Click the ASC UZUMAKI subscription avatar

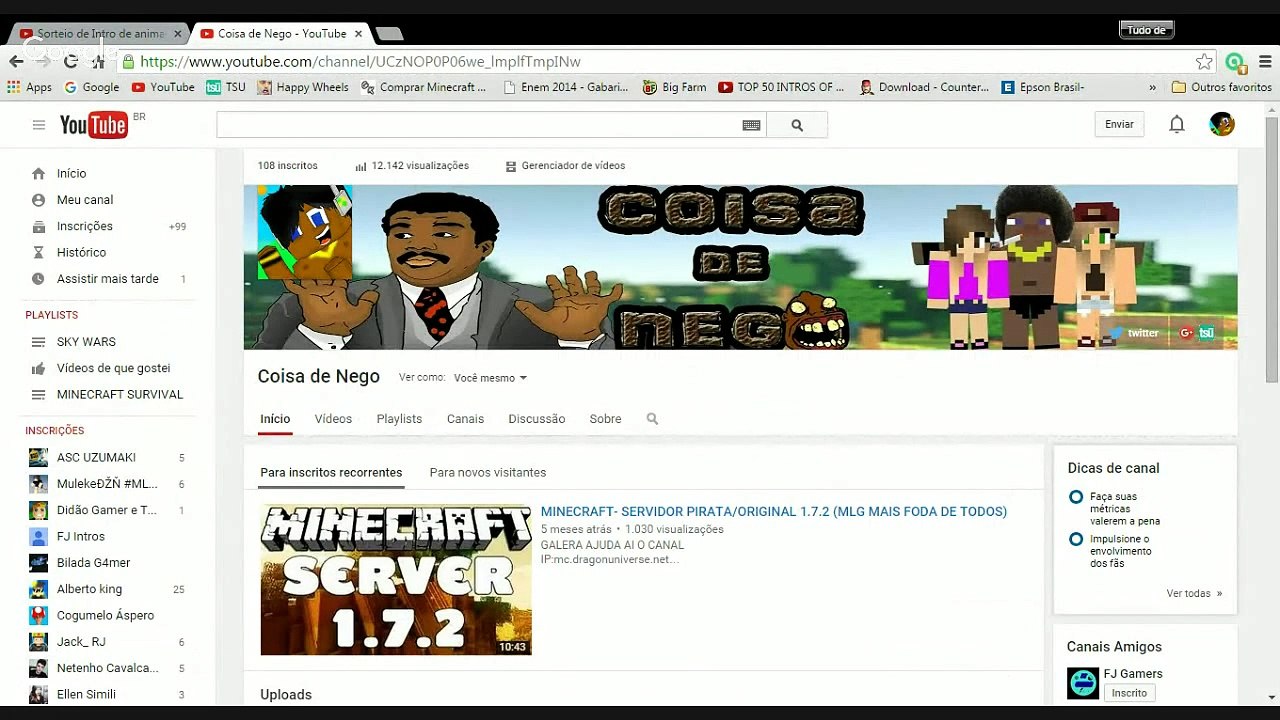pos(38,457)
